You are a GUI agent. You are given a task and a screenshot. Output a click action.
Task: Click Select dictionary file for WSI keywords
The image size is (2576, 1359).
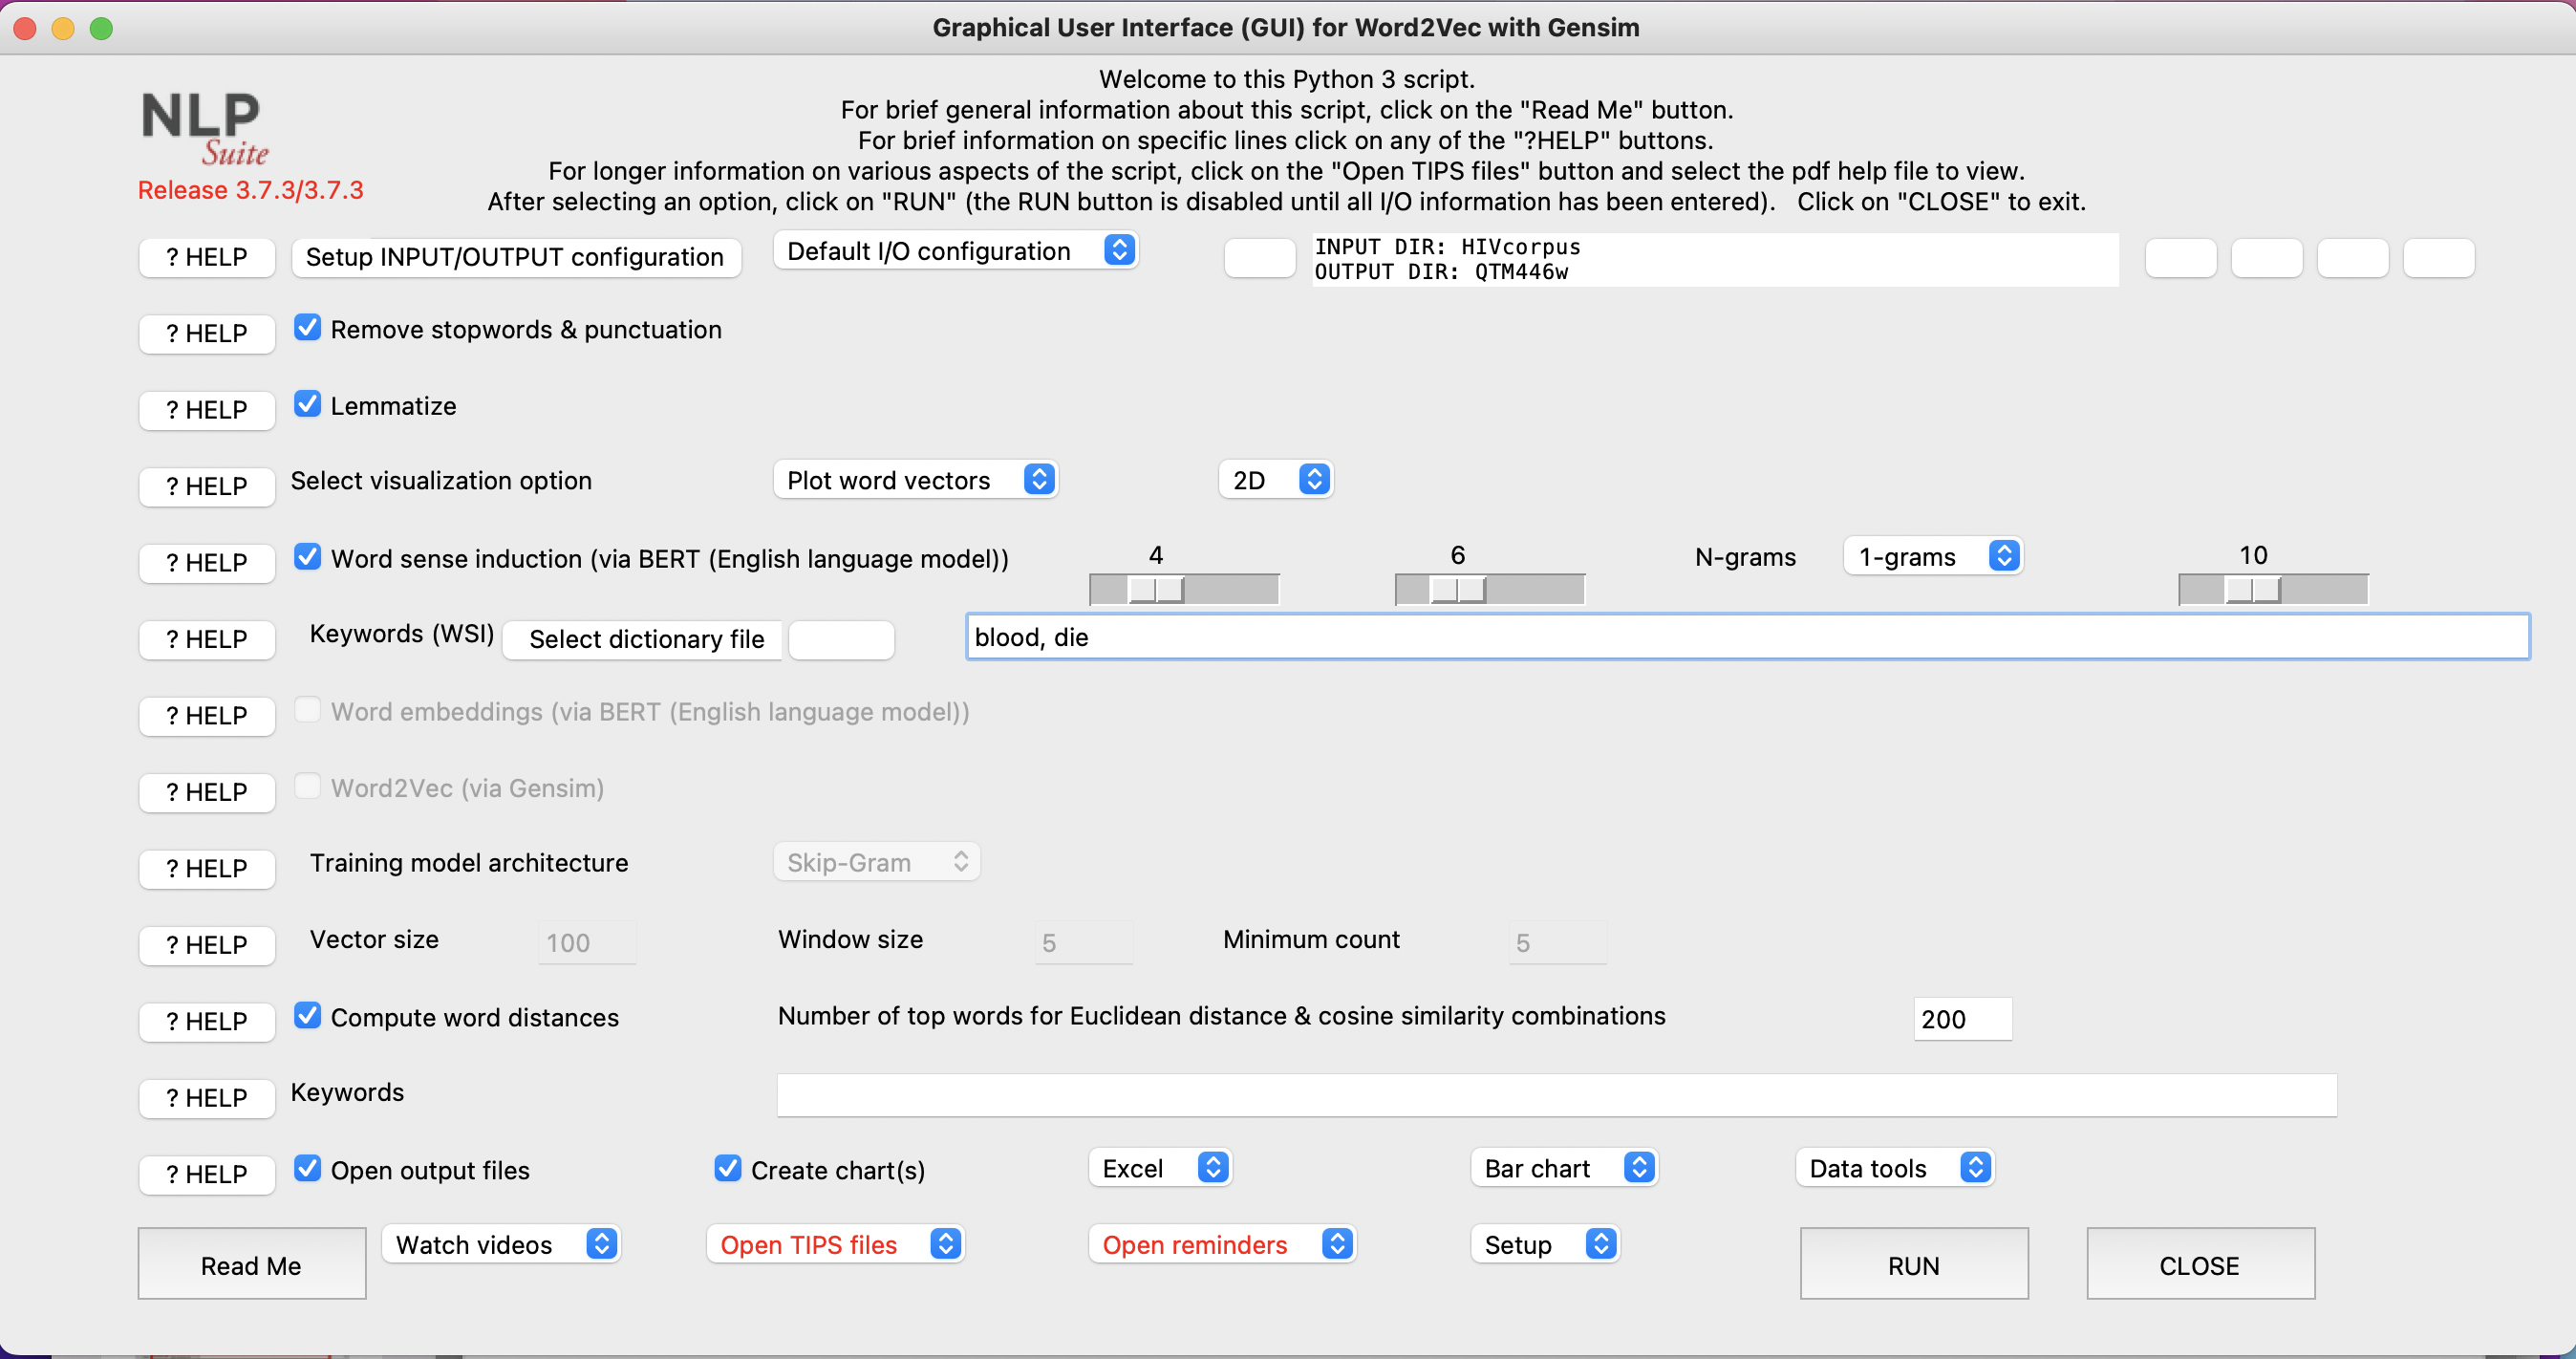click(x=643, y=639)
